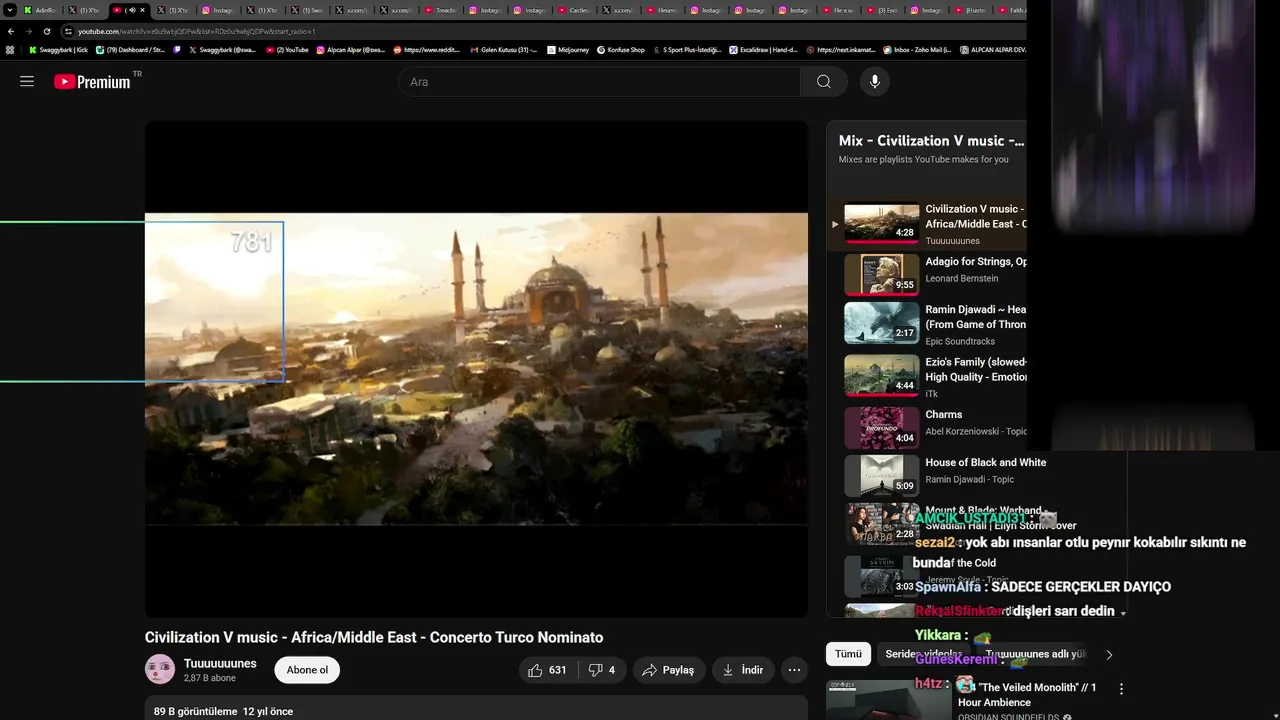Subscribe with the Abone ol button
Screen dimensions: 1280x720
pos(307,670)
